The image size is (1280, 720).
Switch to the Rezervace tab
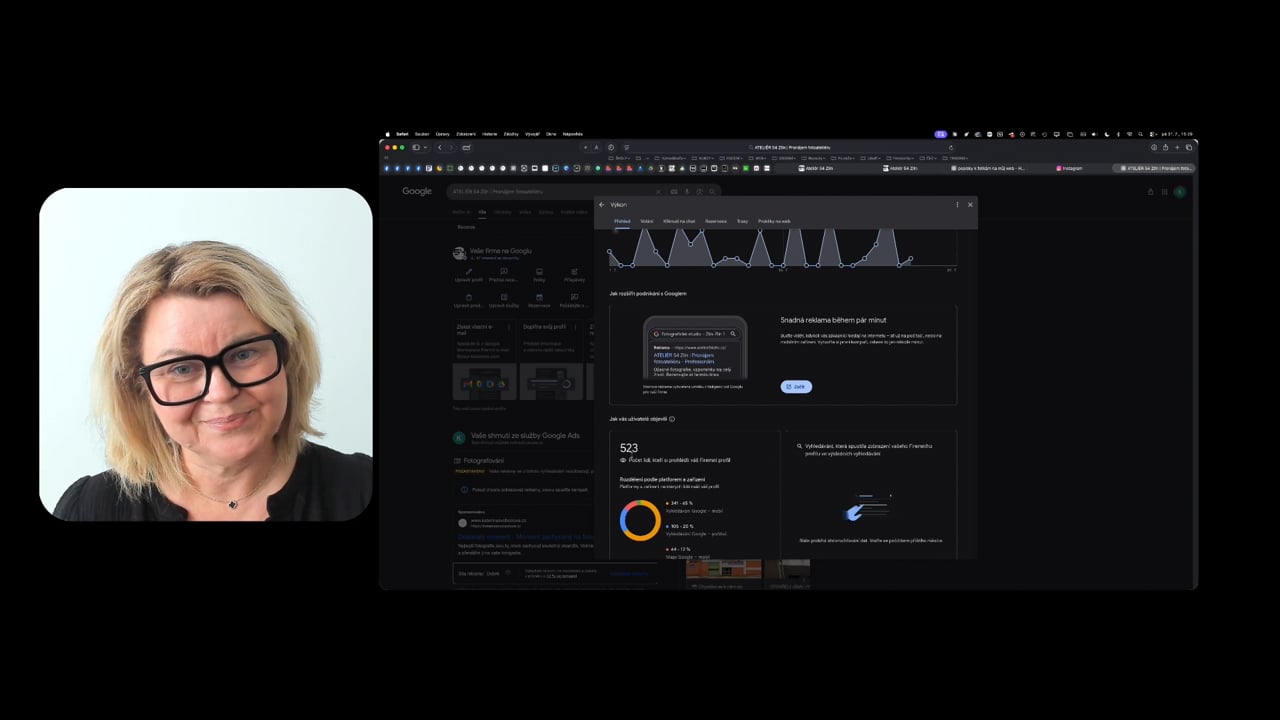[716, 221]
